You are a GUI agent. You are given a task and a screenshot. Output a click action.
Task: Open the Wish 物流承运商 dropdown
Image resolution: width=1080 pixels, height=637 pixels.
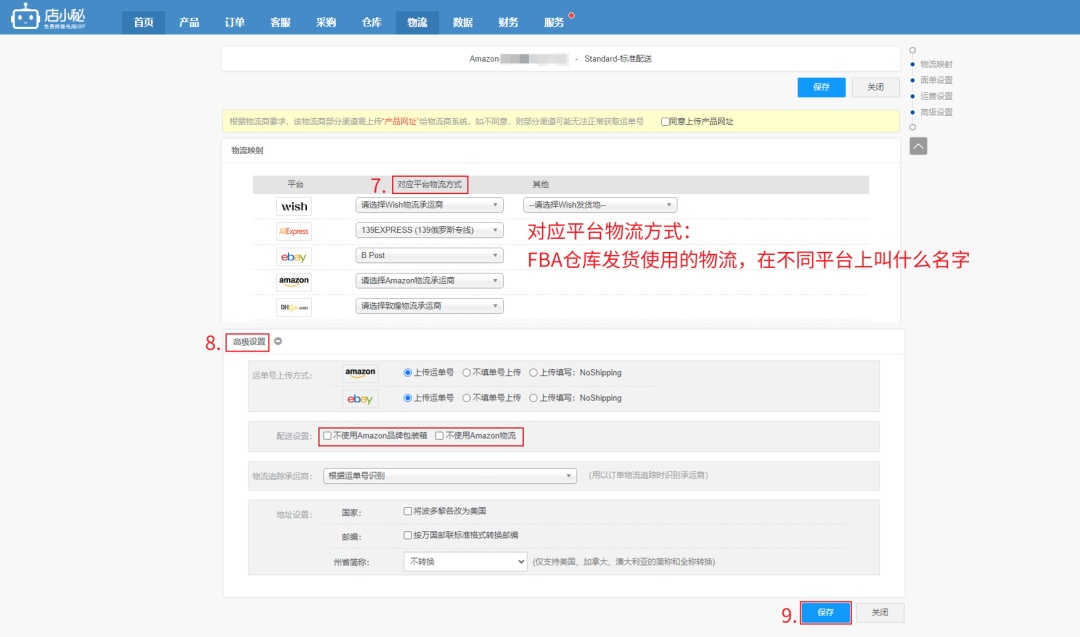(429, 205)
